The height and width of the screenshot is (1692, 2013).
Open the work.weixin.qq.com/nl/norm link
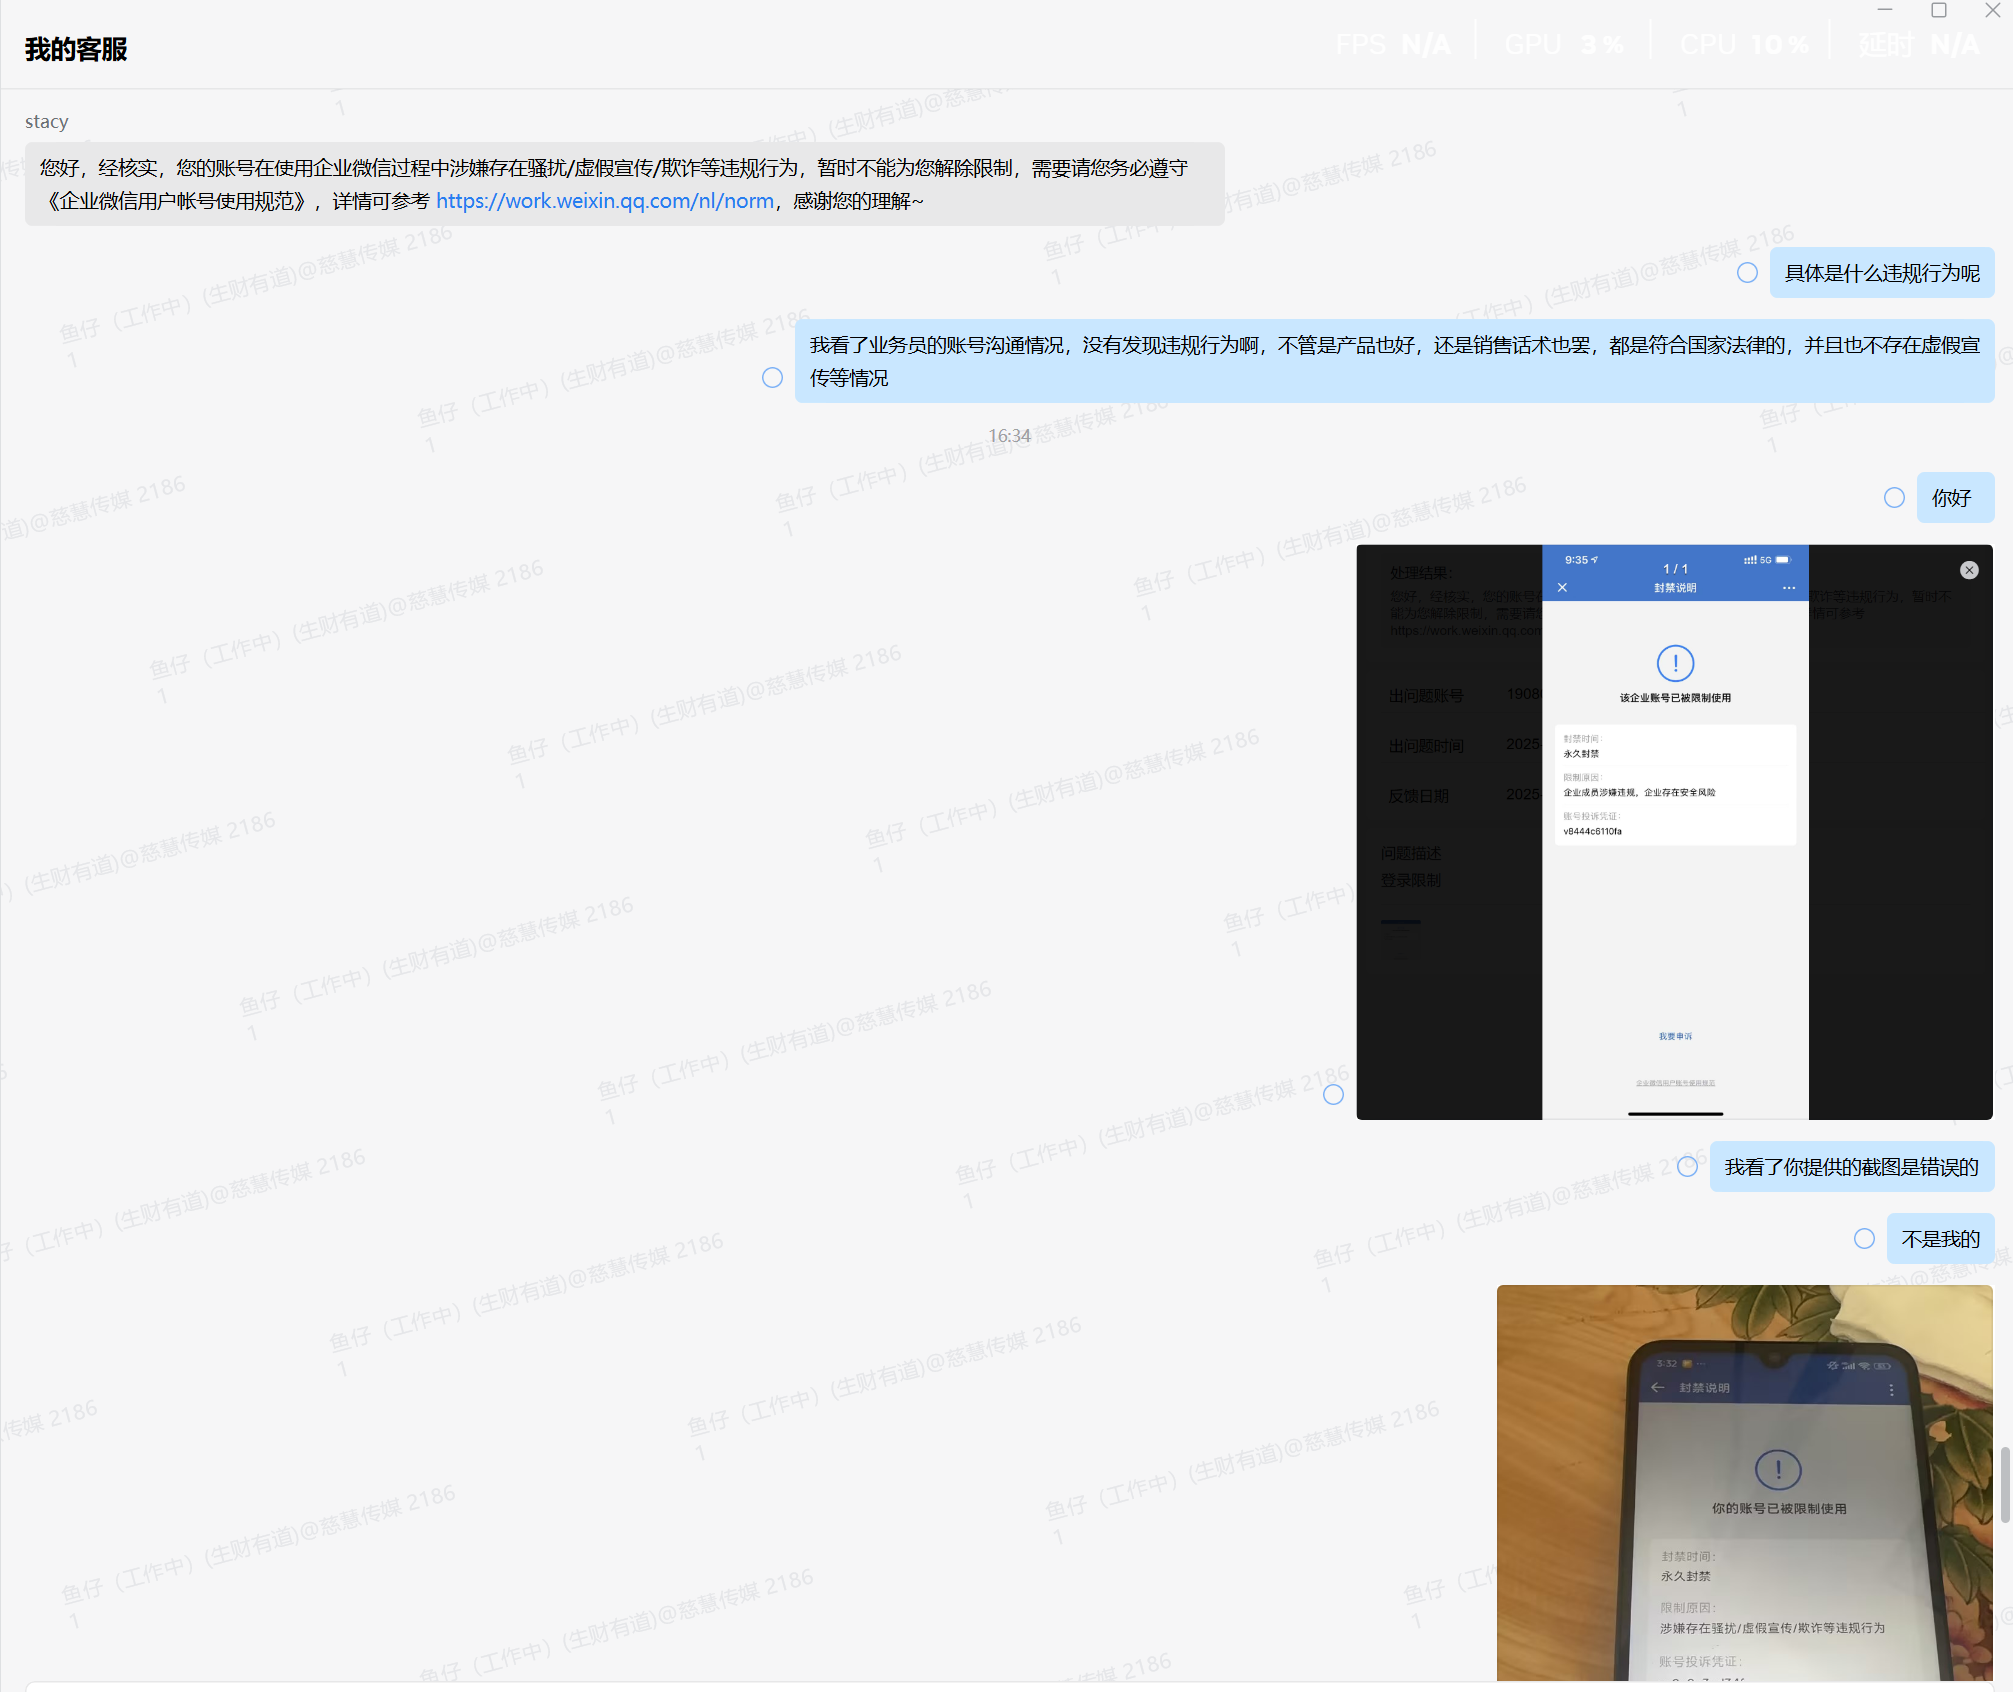tap(605, 201)
